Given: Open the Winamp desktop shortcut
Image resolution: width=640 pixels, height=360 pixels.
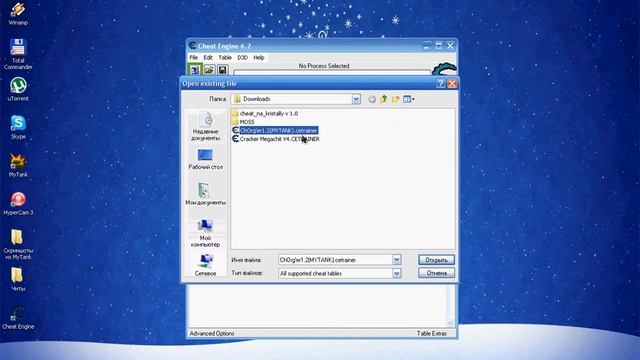Looking at the screenshot, I should pos(18,13).
